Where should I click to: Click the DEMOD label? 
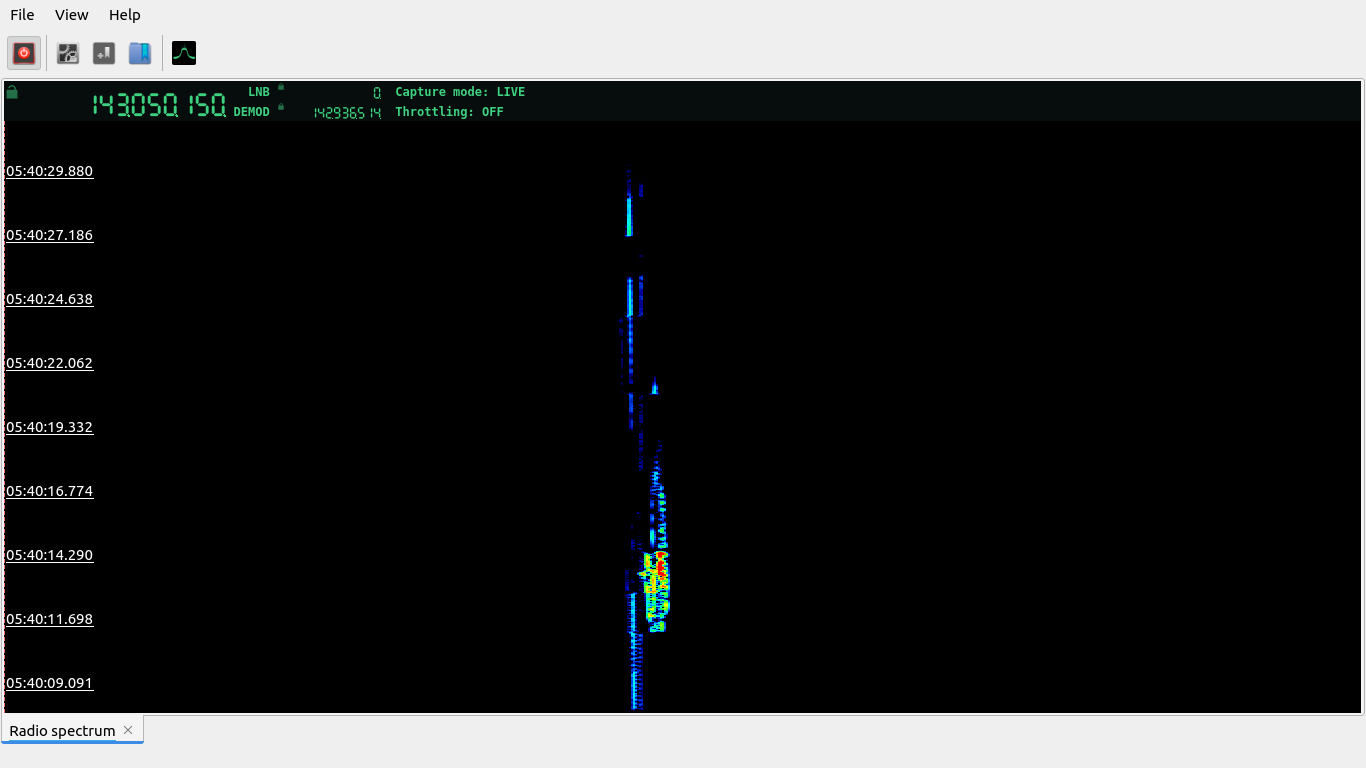[252, 112]
